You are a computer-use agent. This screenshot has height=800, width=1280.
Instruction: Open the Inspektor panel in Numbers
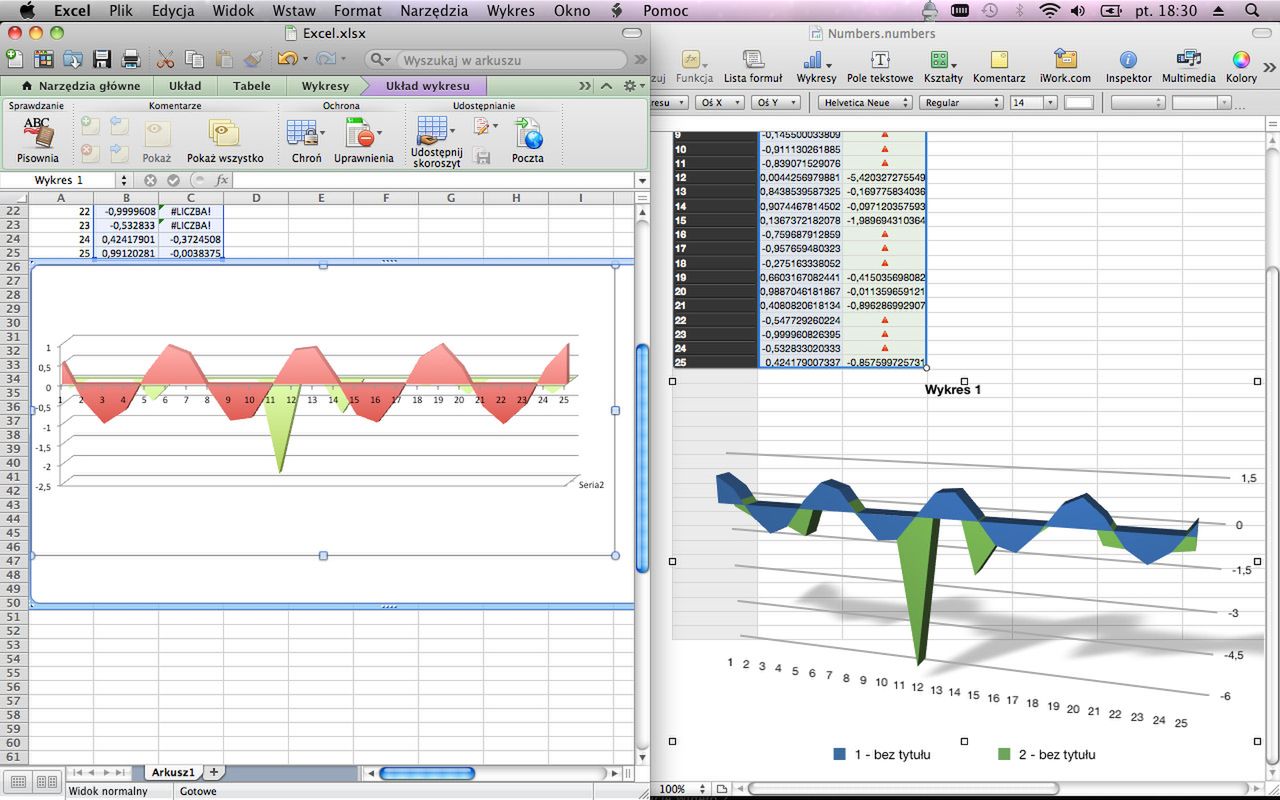(1128, 65)
